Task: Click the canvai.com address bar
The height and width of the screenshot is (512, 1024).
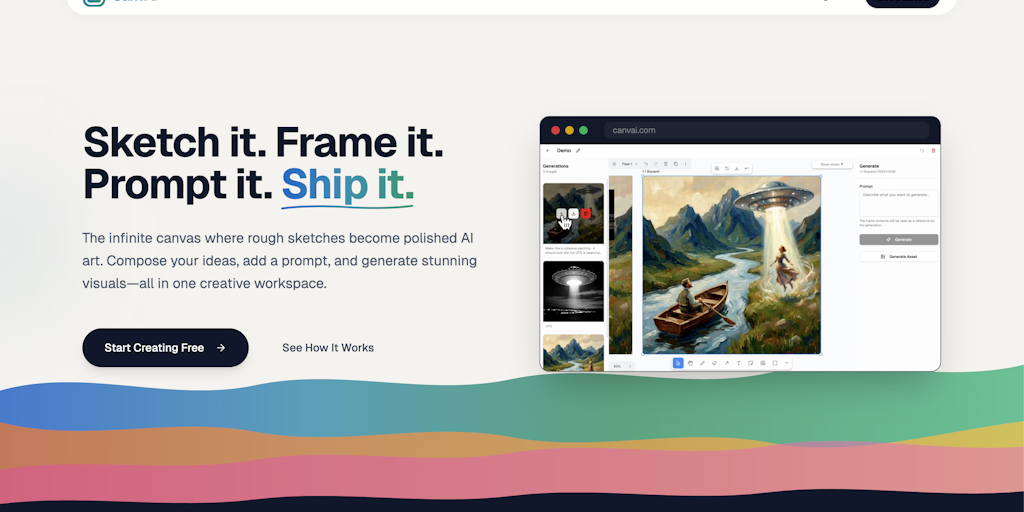Action: tap(767, 130)
